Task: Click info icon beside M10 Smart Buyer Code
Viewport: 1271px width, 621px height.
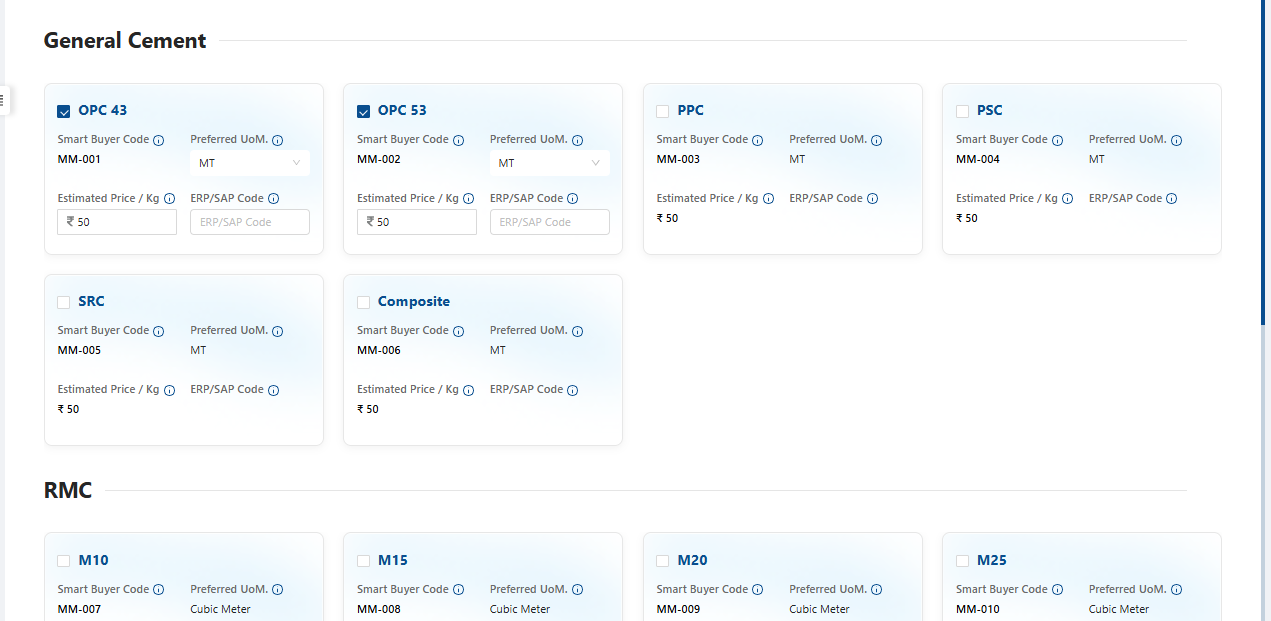Action: [159, 590]
